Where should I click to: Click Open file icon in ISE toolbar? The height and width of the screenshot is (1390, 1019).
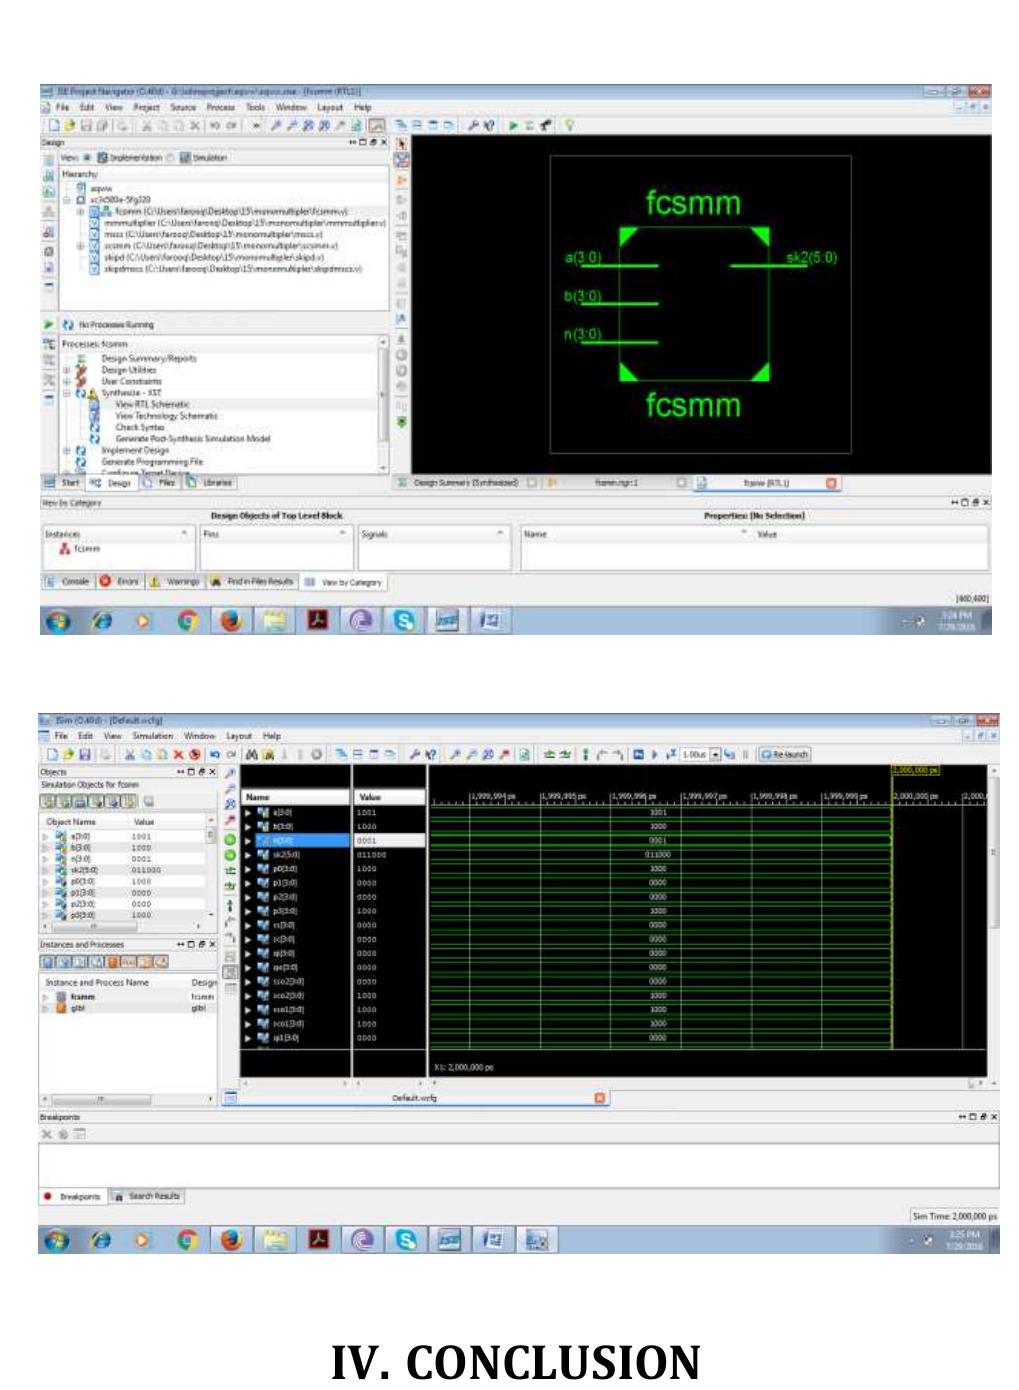tap(70, 126)
